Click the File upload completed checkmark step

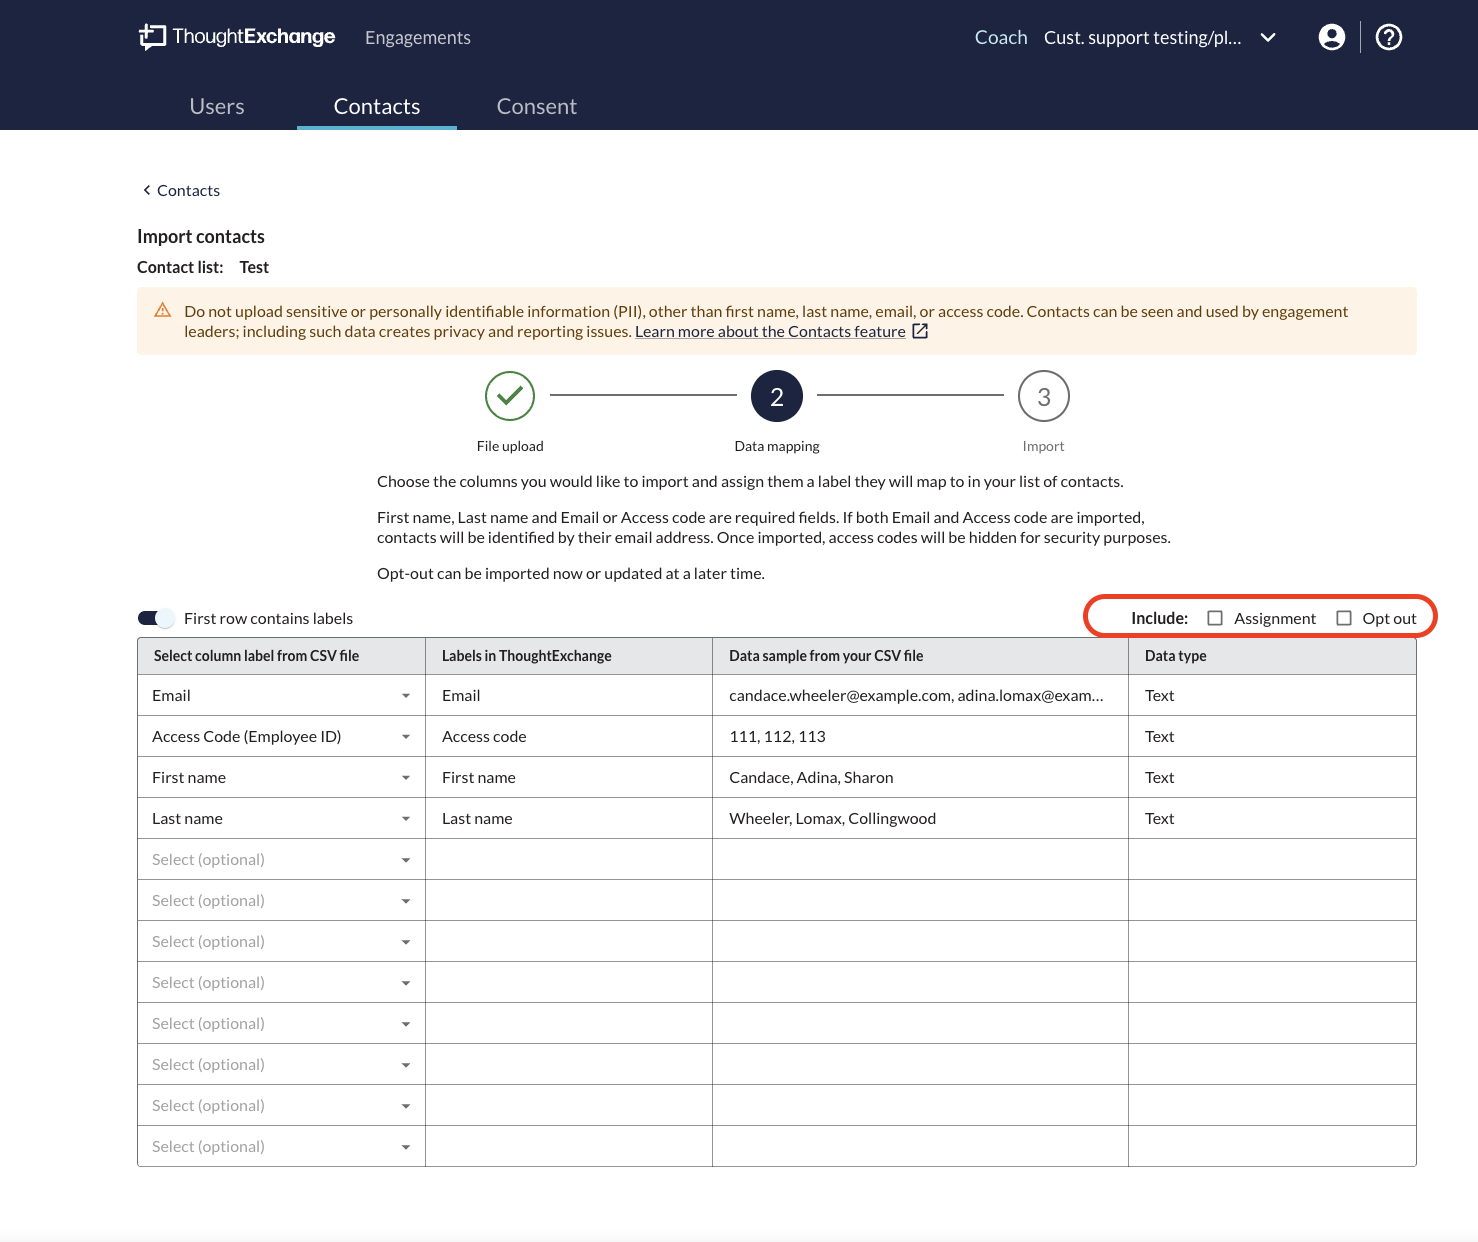510,396
